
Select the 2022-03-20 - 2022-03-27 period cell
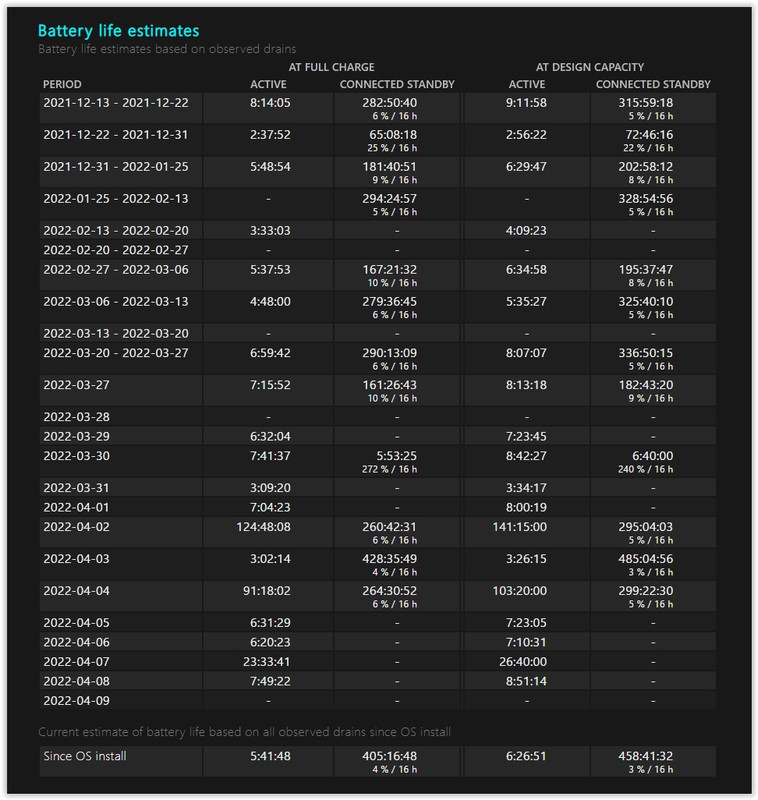[x=115, y=353]
